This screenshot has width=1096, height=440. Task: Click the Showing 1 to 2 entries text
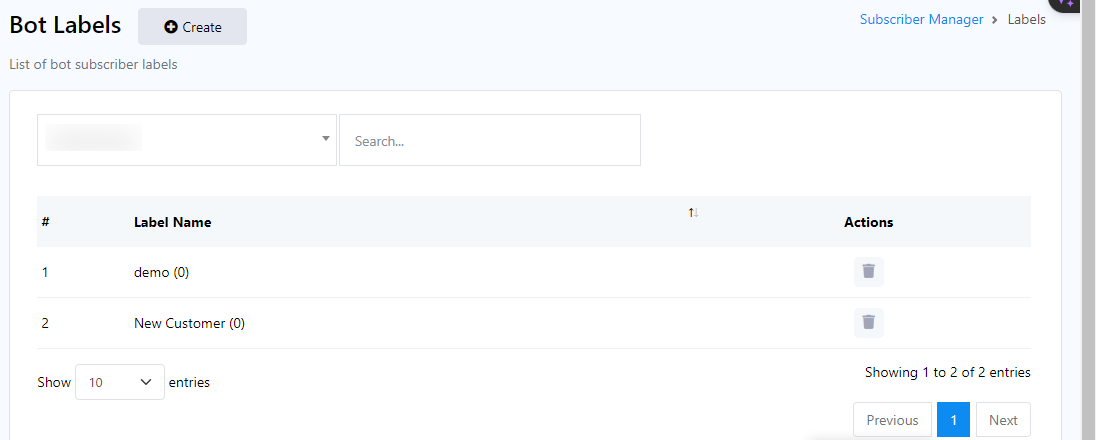click(947, 372)
